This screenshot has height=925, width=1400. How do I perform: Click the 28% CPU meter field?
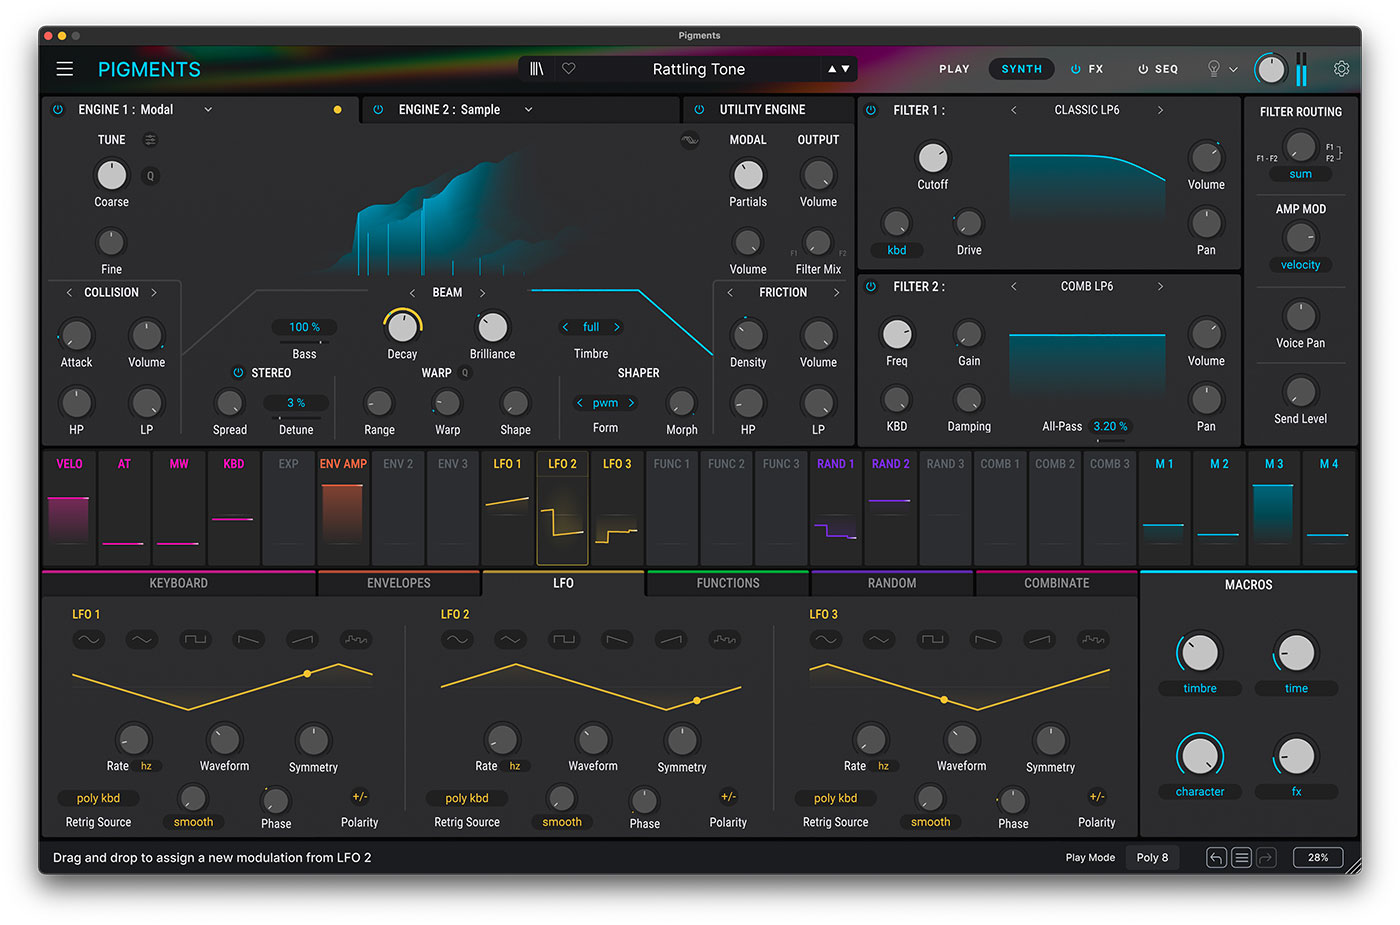[x=1318, y=858]
